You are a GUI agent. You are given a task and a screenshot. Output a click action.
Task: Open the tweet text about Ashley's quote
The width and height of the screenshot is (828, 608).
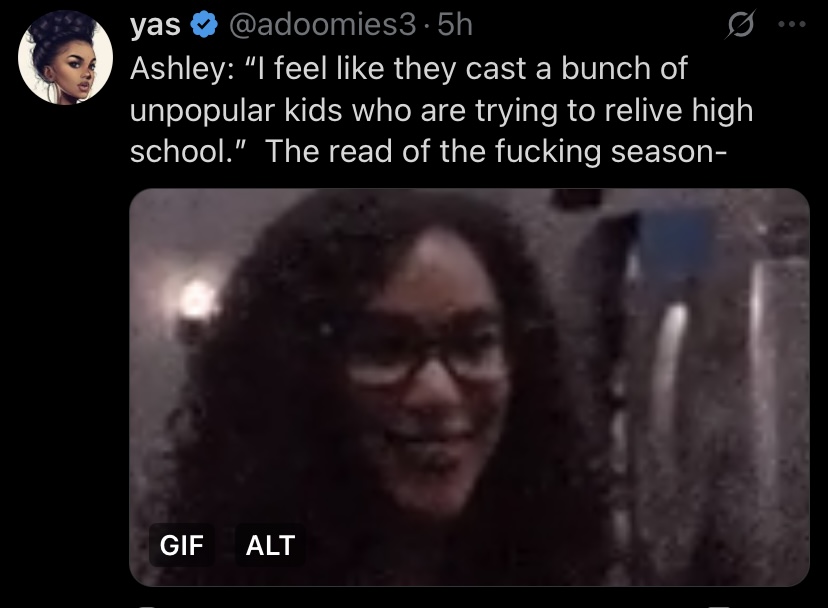tap(441, 110)
